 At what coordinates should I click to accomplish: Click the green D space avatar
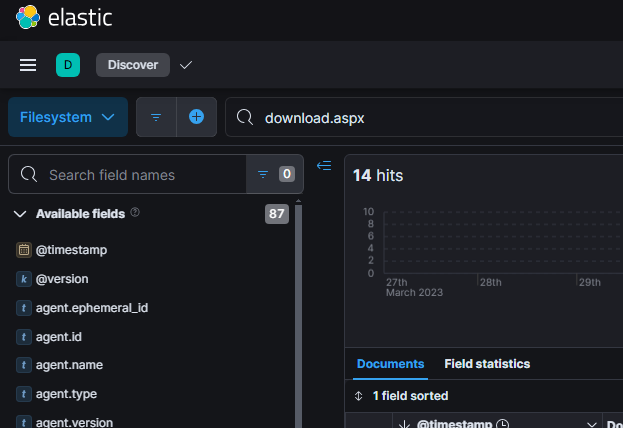click(68, 65)
